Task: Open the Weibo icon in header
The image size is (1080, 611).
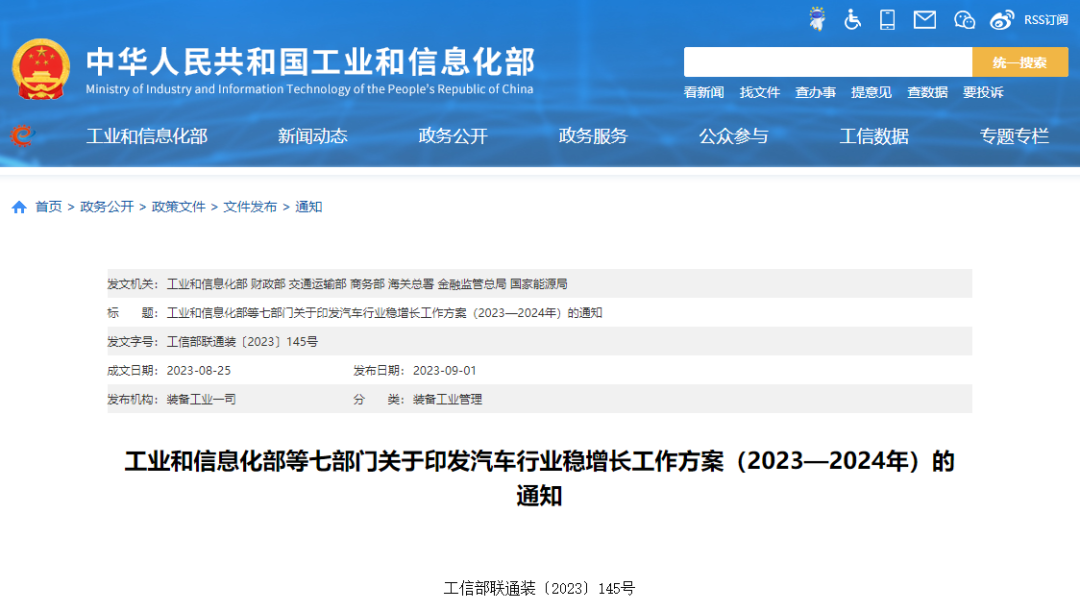Action: coord(1001,20)
